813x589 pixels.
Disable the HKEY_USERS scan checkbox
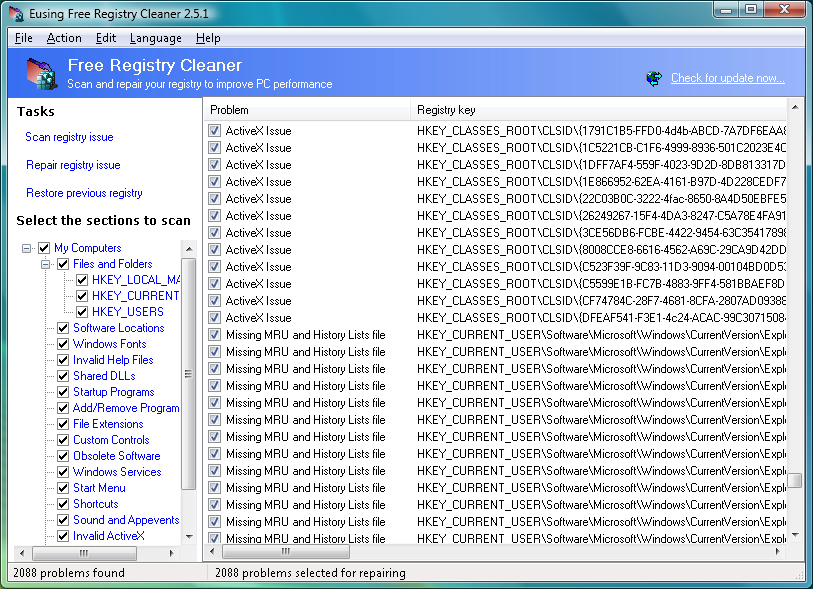[82, 312]
